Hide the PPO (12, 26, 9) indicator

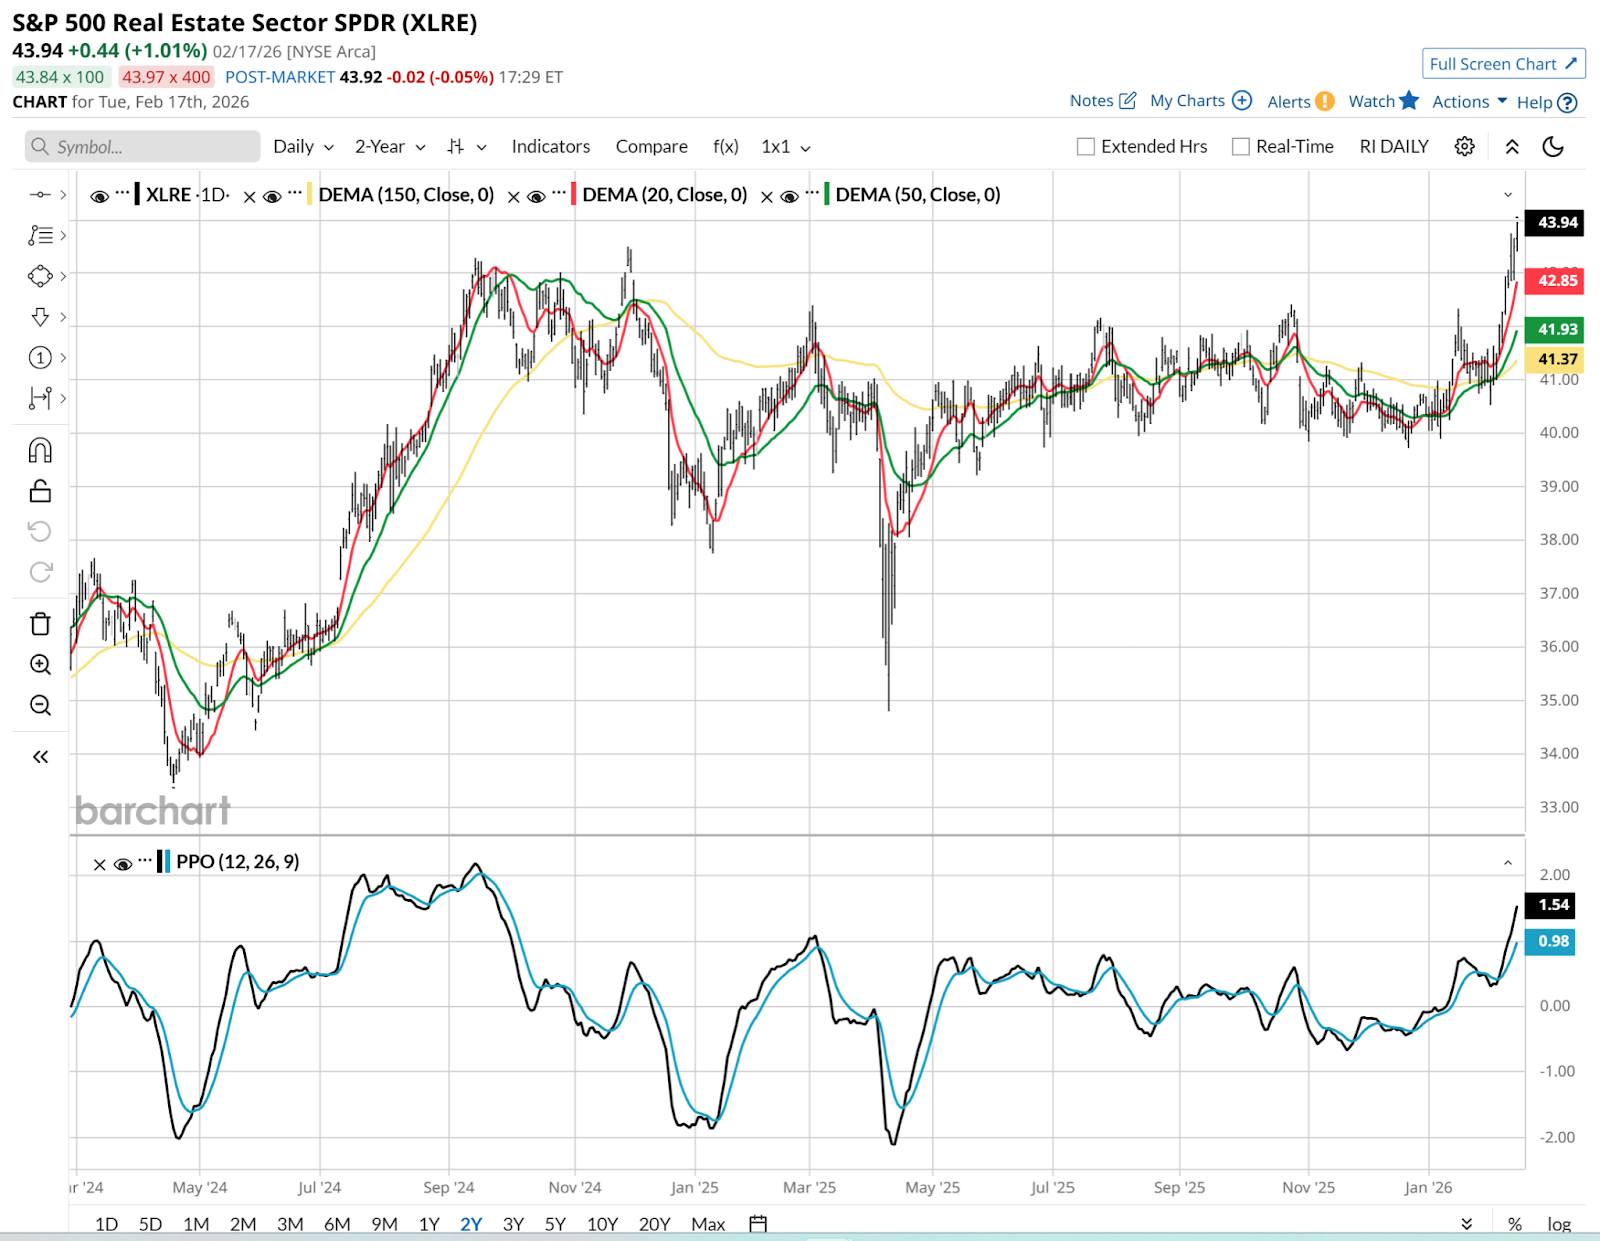(123, 864)
